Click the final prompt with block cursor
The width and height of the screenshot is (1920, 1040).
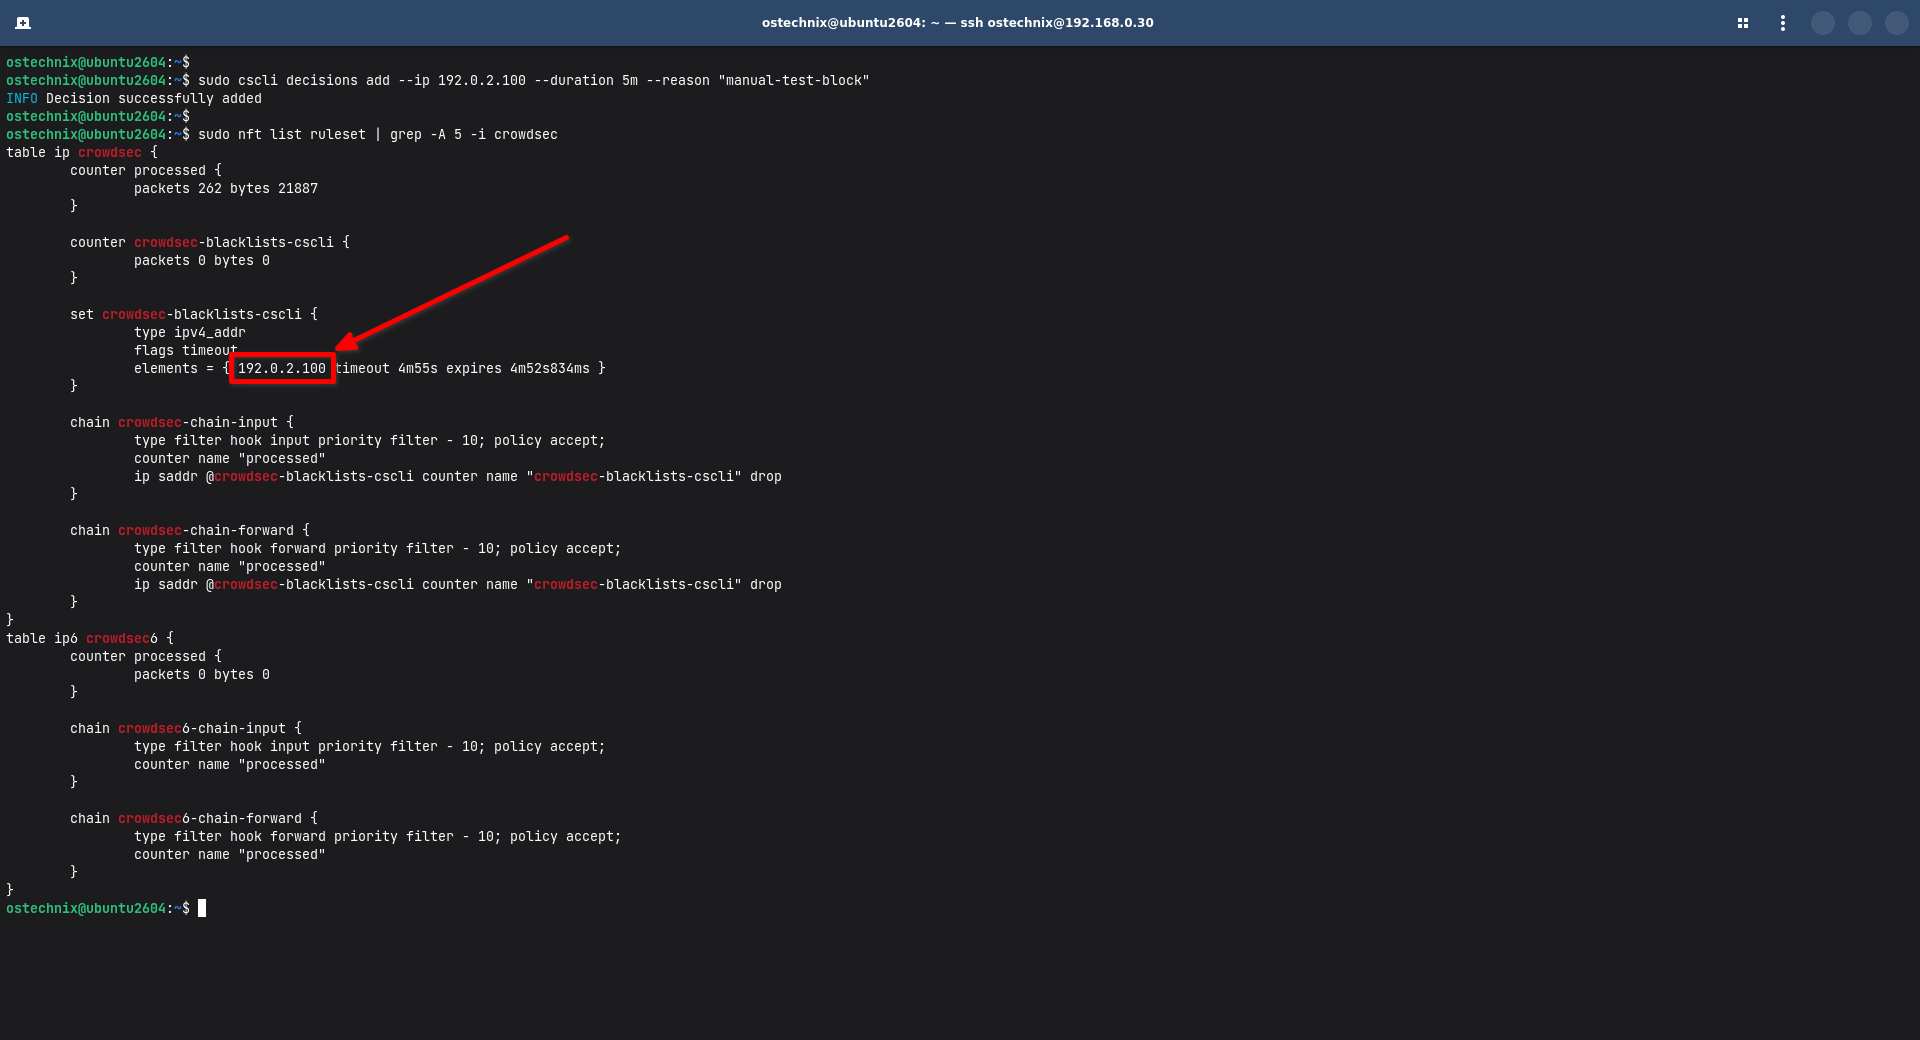point(106,909)
